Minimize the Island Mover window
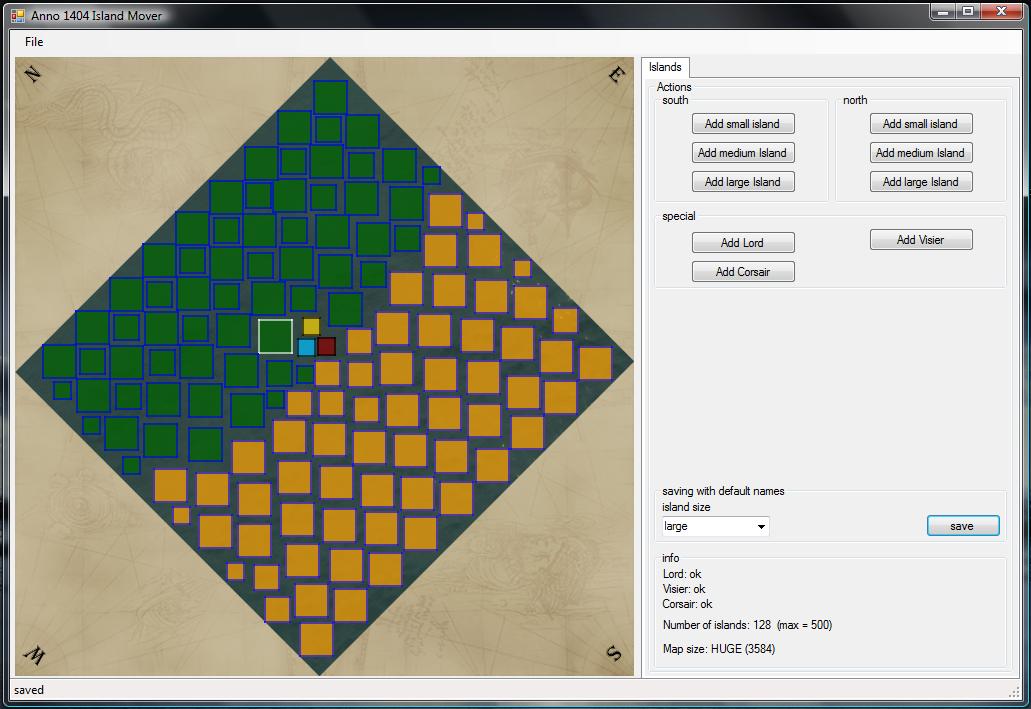Viewport: 1031px width, 709px height. point(943,11)
